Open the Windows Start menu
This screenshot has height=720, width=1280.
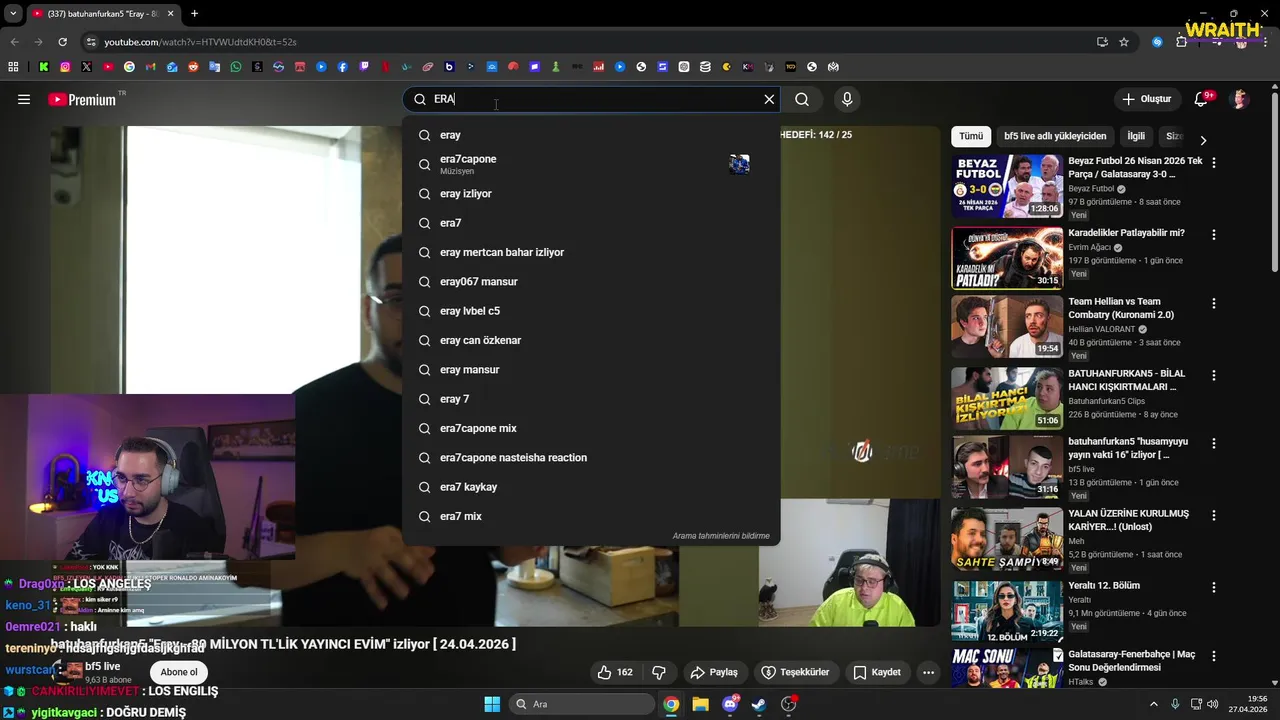492,704
